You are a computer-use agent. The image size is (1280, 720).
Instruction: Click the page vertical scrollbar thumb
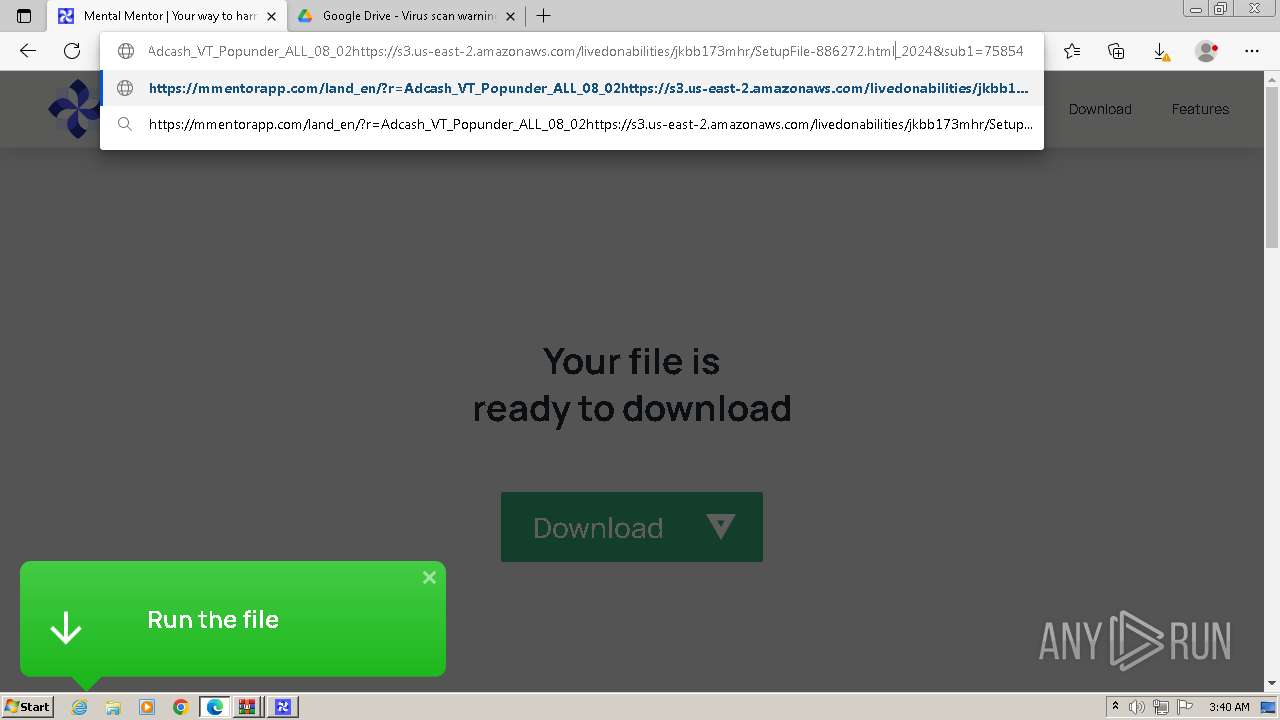tap(1272, 166)
